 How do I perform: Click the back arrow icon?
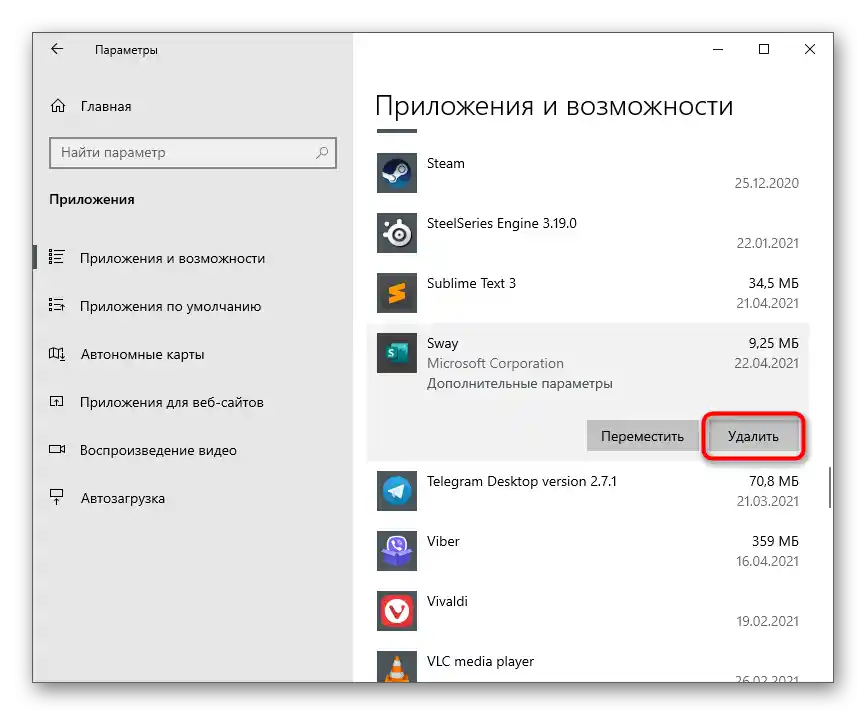coord(57,49)
